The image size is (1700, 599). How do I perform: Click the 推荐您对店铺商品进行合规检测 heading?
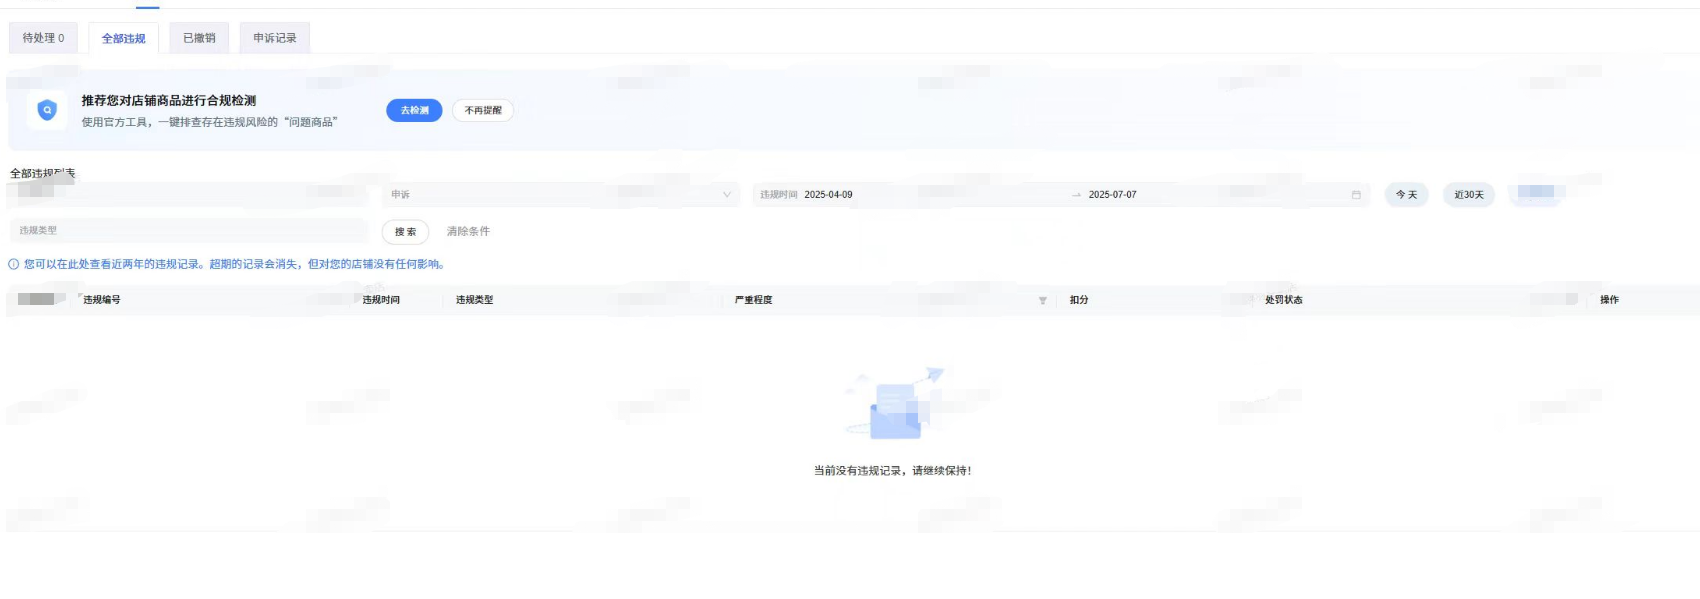point(168,100)
